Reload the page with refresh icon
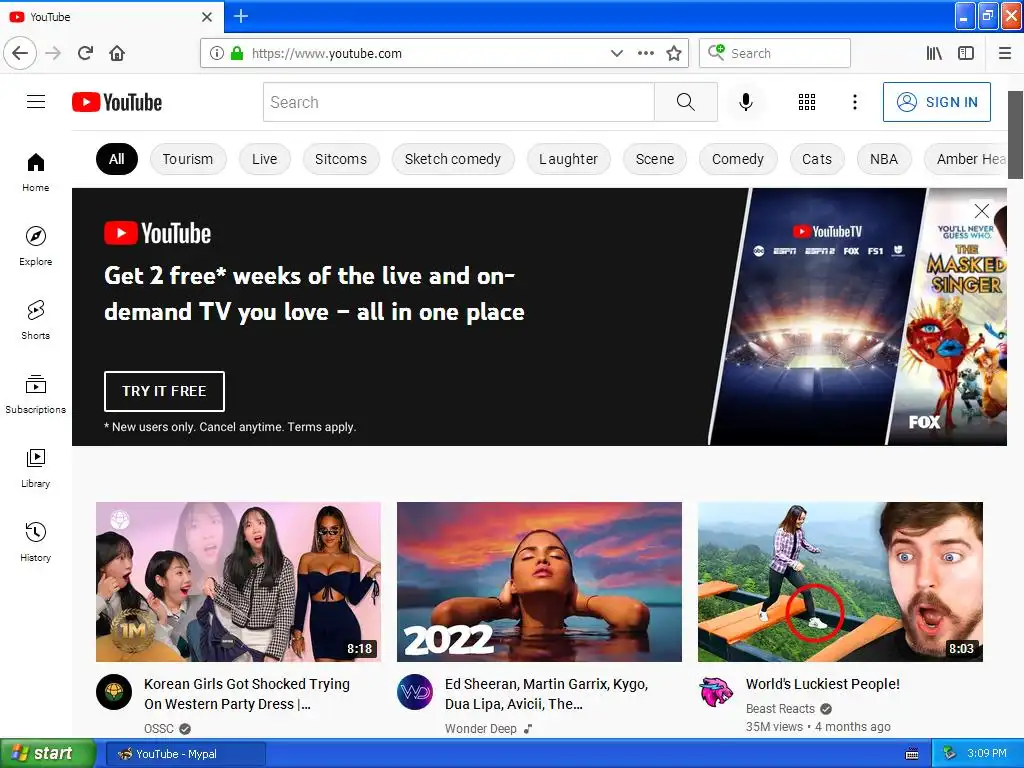Viewport: 1024px width, 768px height. (x=85, y=53)
